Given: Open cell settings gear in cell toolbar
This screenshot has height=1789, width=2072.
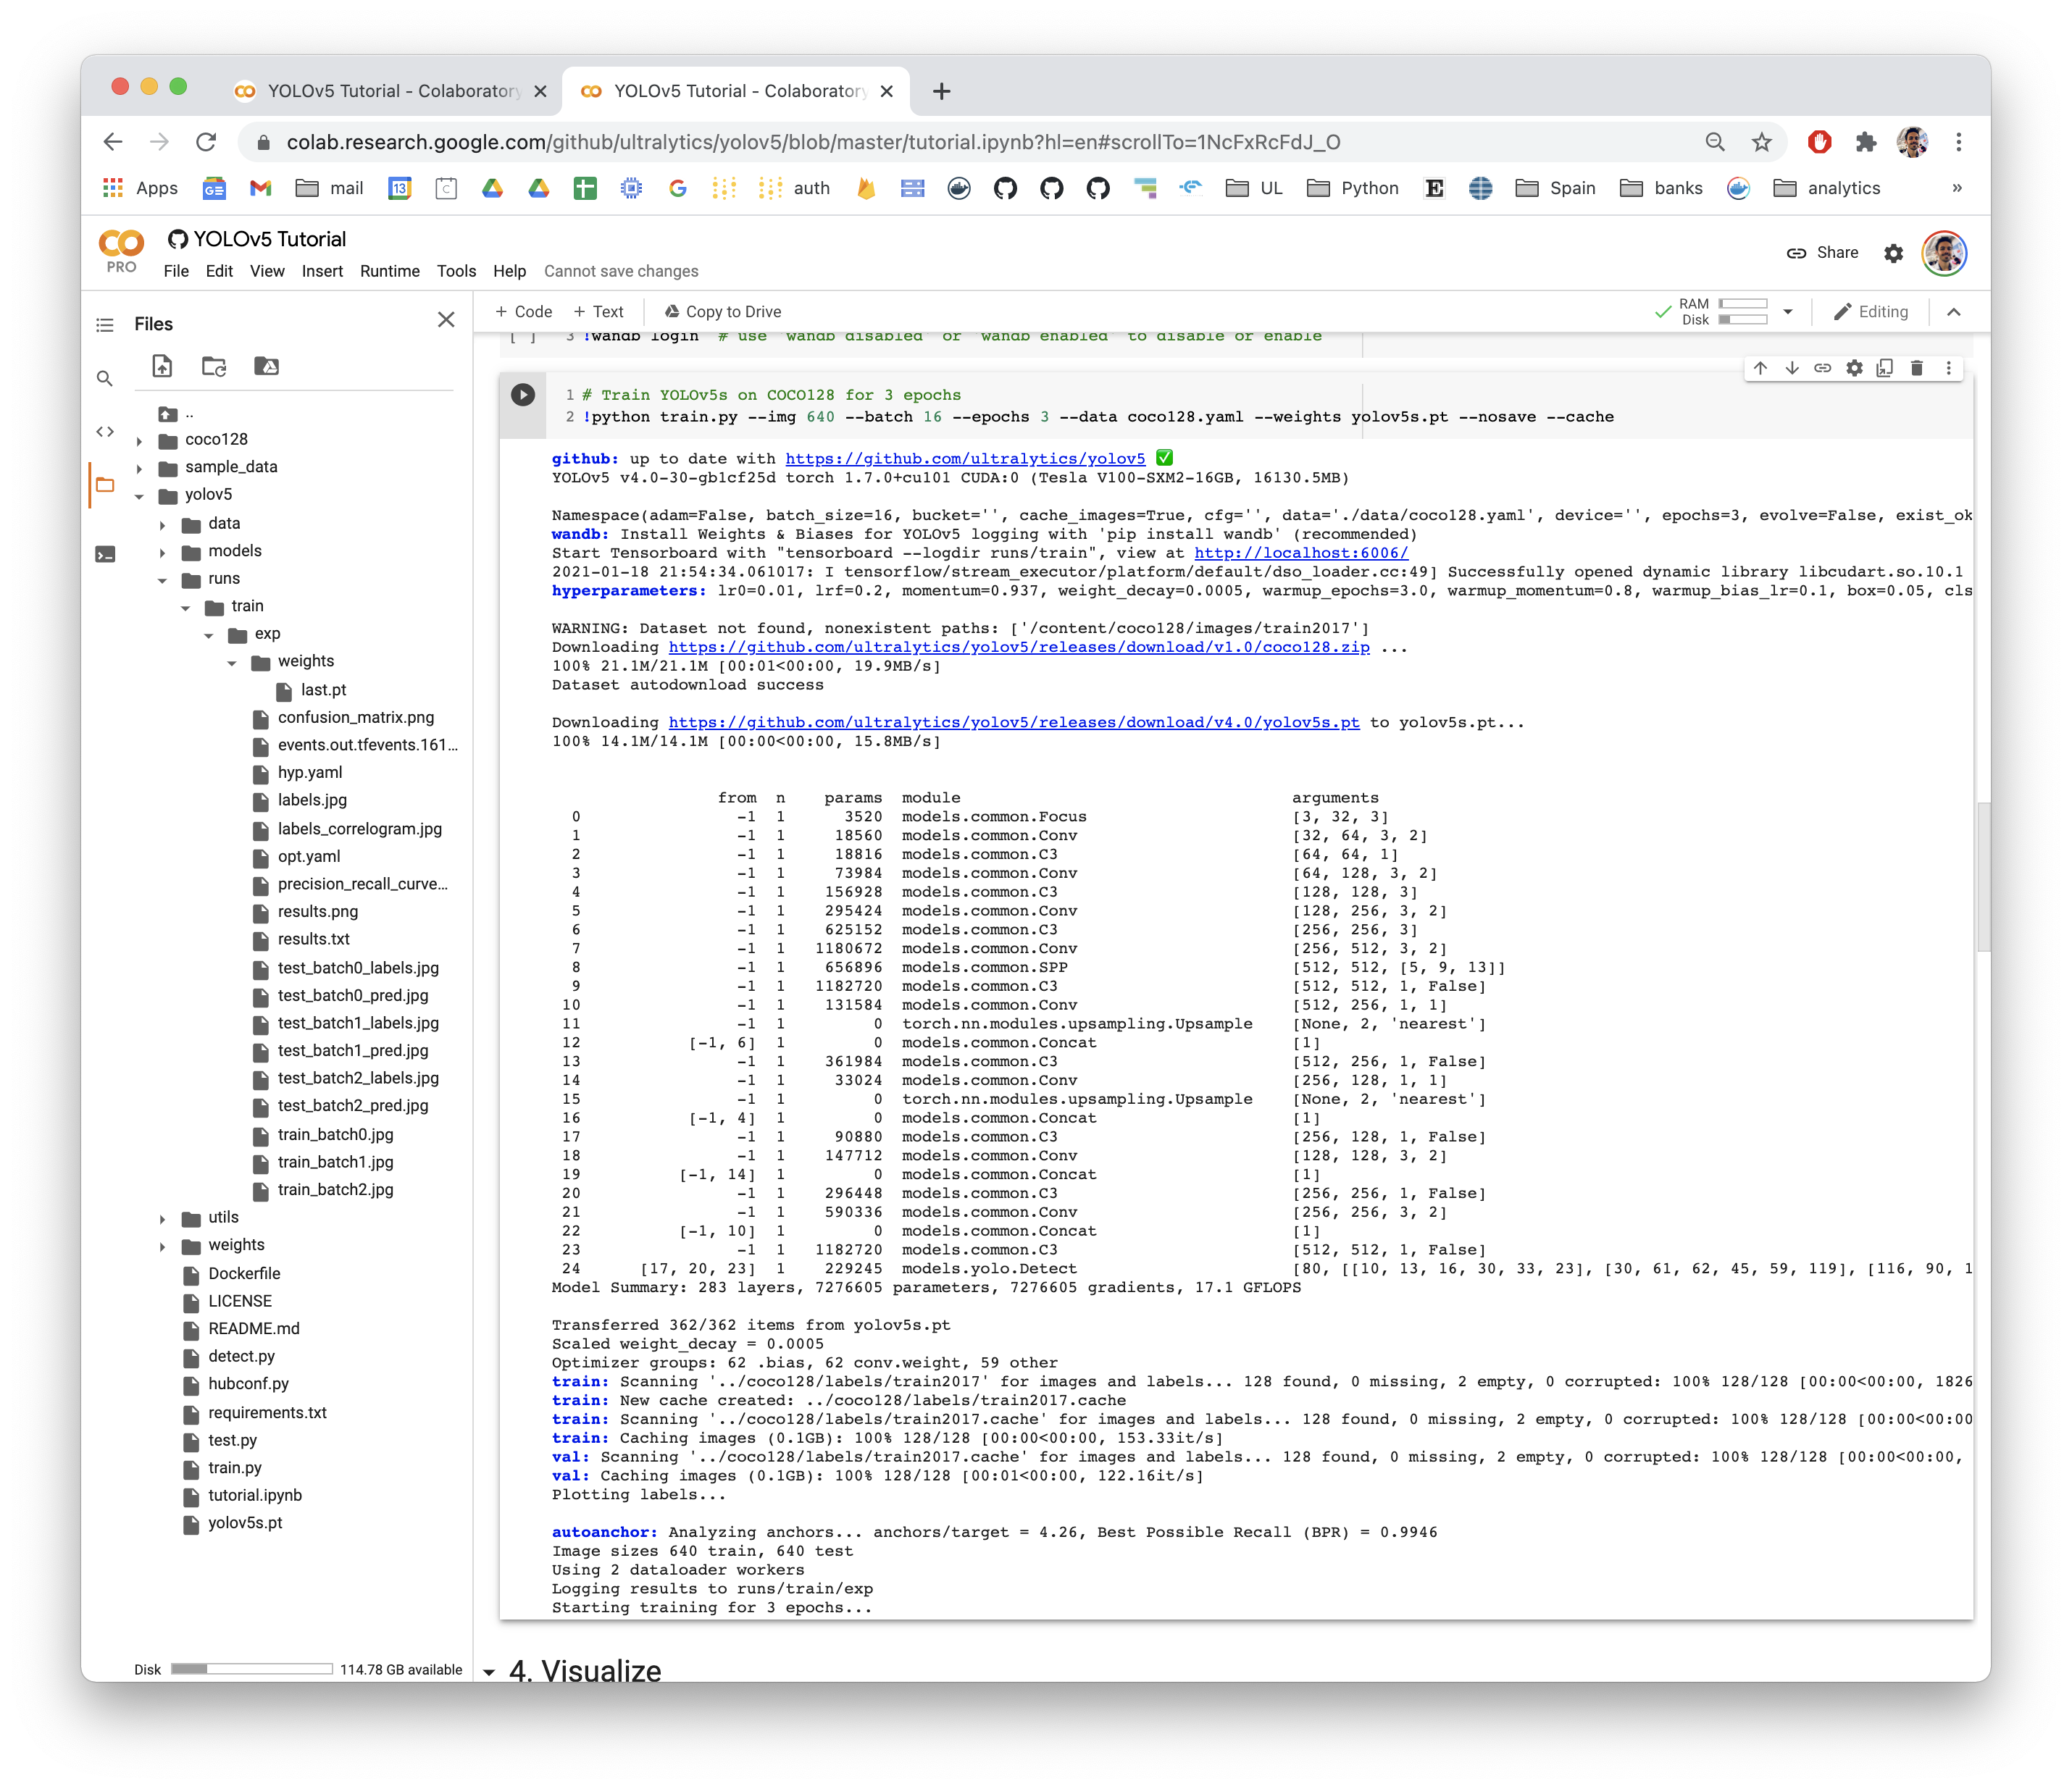Looking at the screenshot, I should pos(1854,368).
